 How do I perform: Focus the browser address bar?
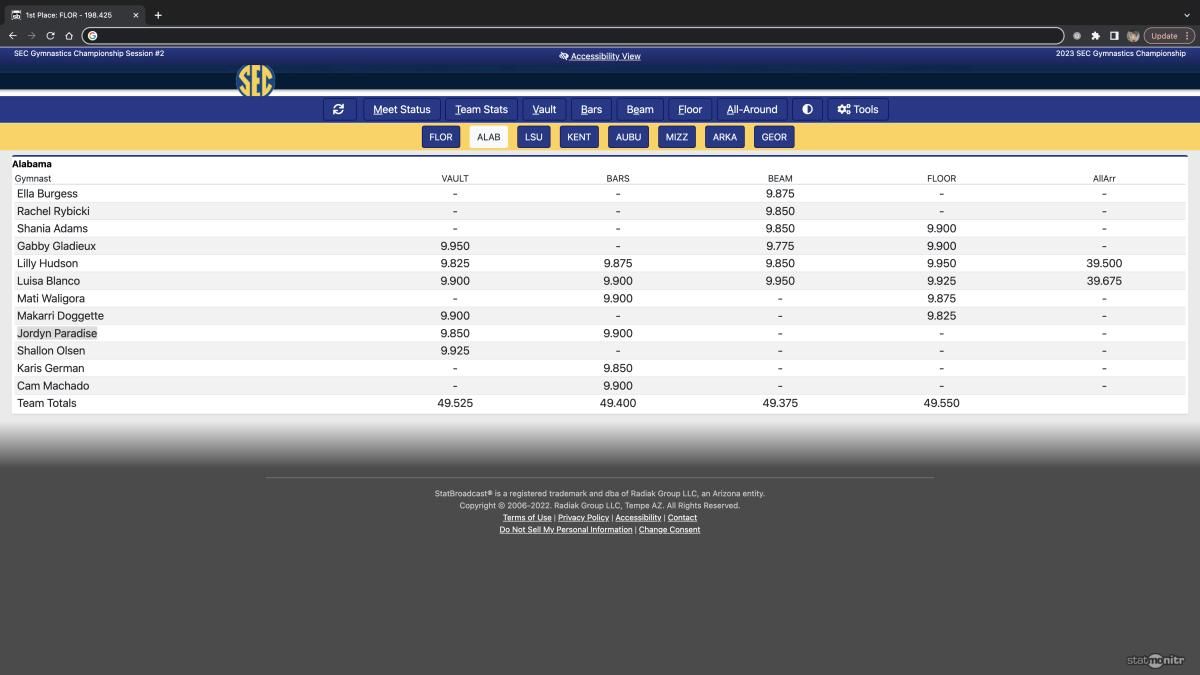point(573,35)
